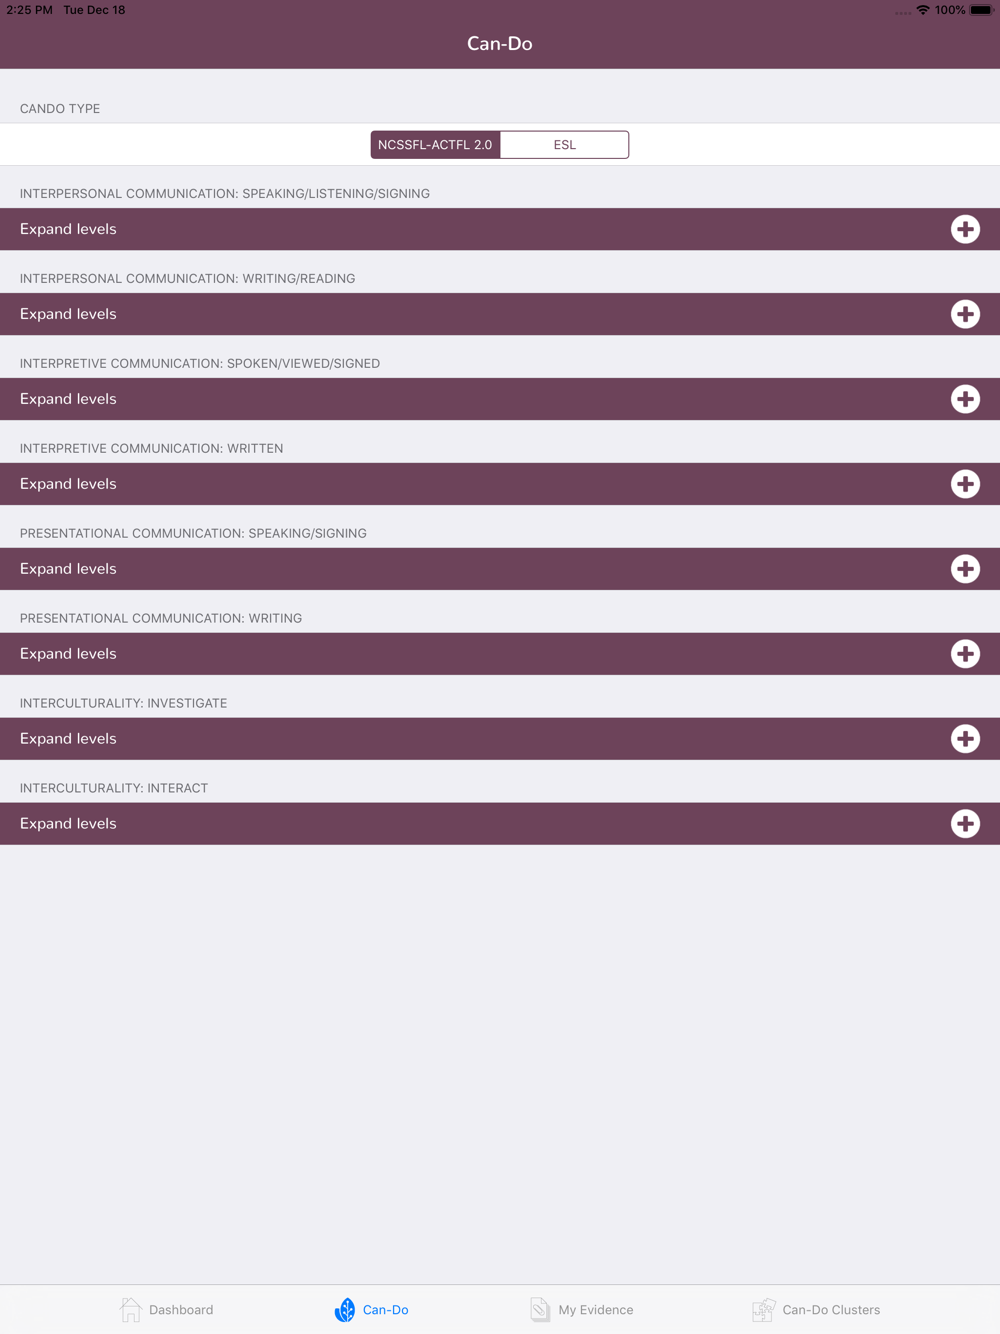The image size is (1000, 1334).
Task: Tap plus icon for Interpretive Spoken/Viewed/Signed
Action: [x=965, y=399]
